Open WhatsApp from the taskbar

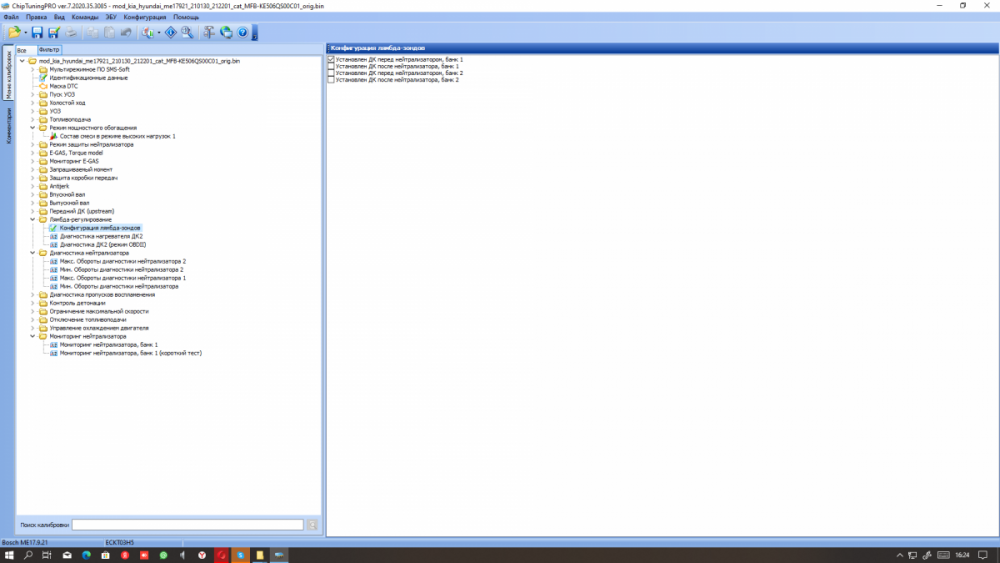[163, 555]
